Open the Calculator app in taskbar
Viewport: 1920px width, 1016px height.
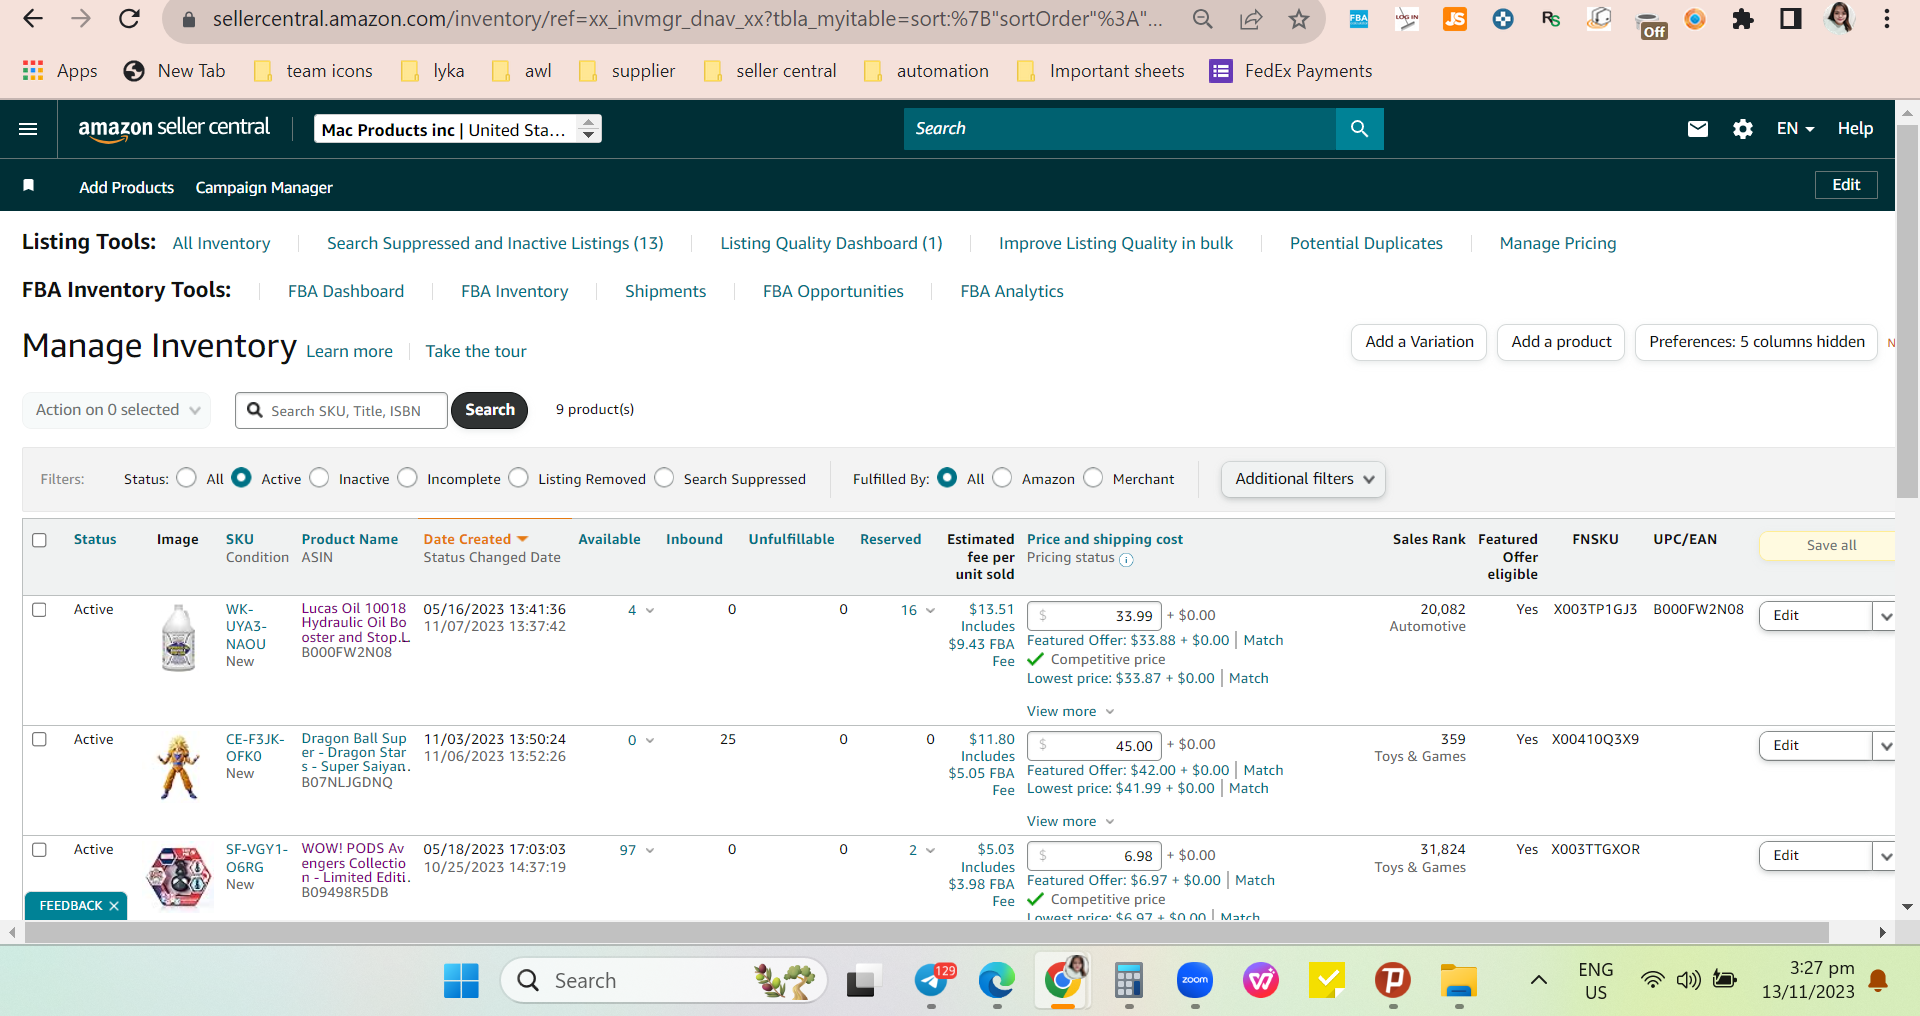1129,981
